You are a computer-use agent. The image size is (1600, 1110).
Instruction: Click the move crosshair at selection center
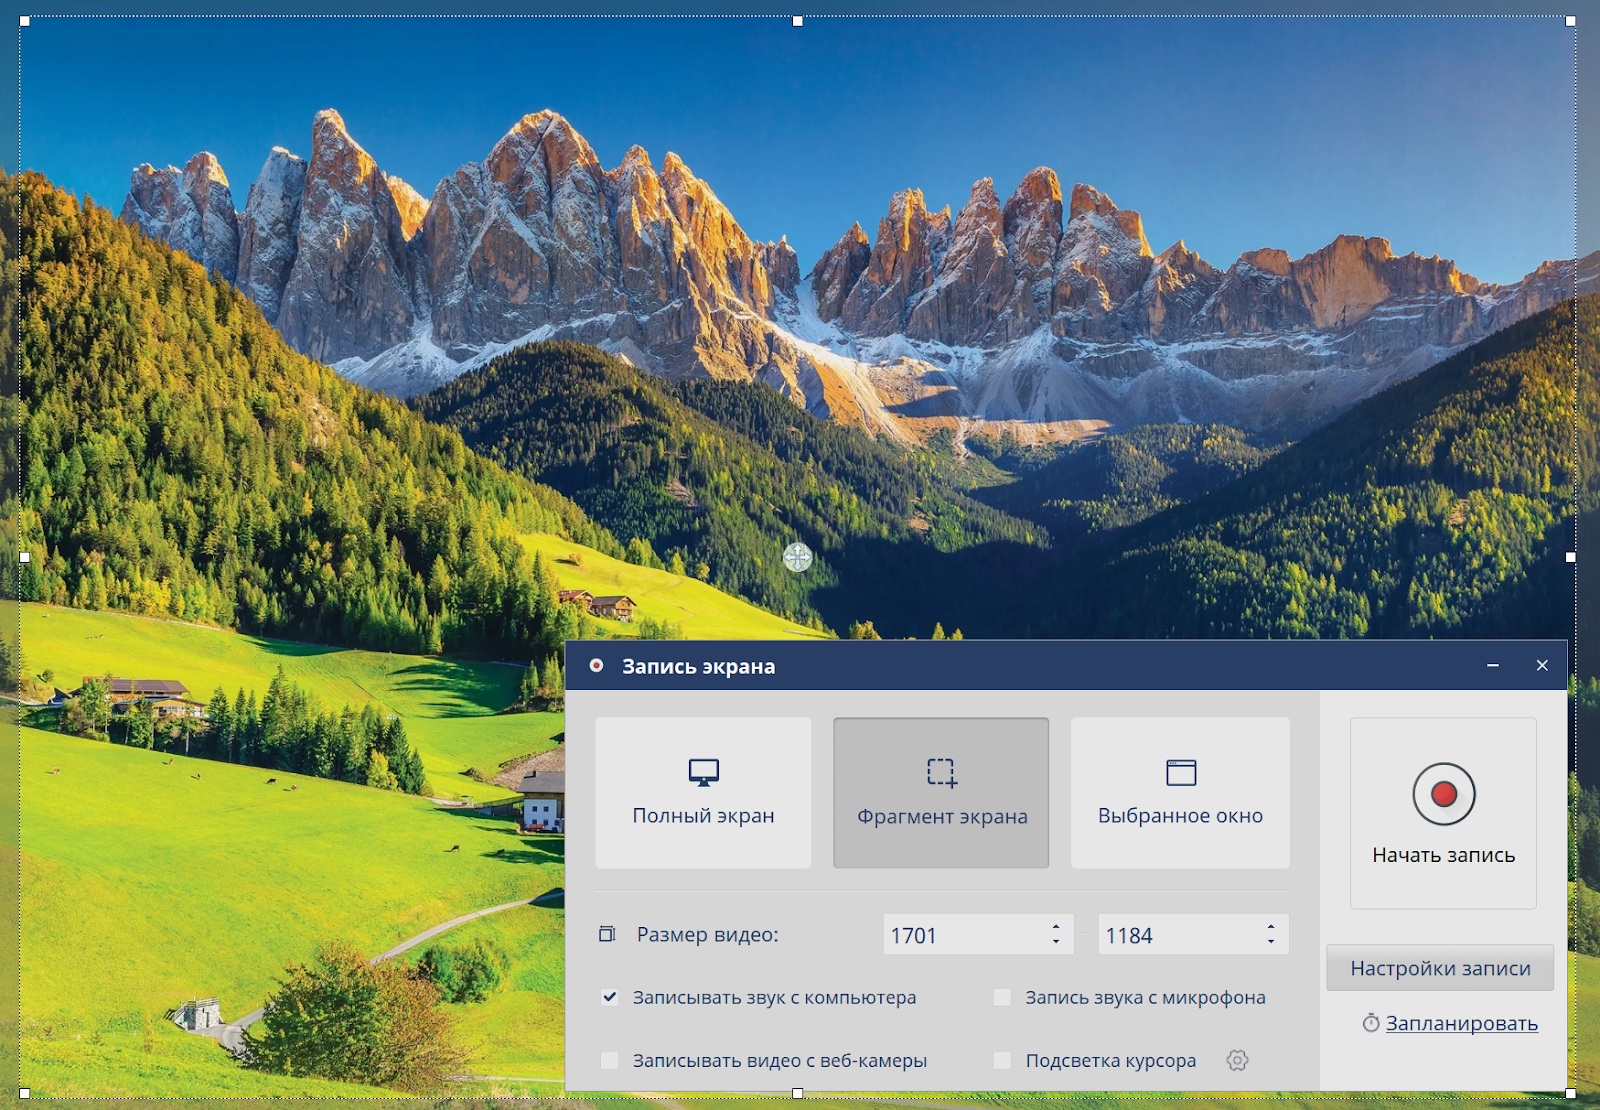coord(797,557)
